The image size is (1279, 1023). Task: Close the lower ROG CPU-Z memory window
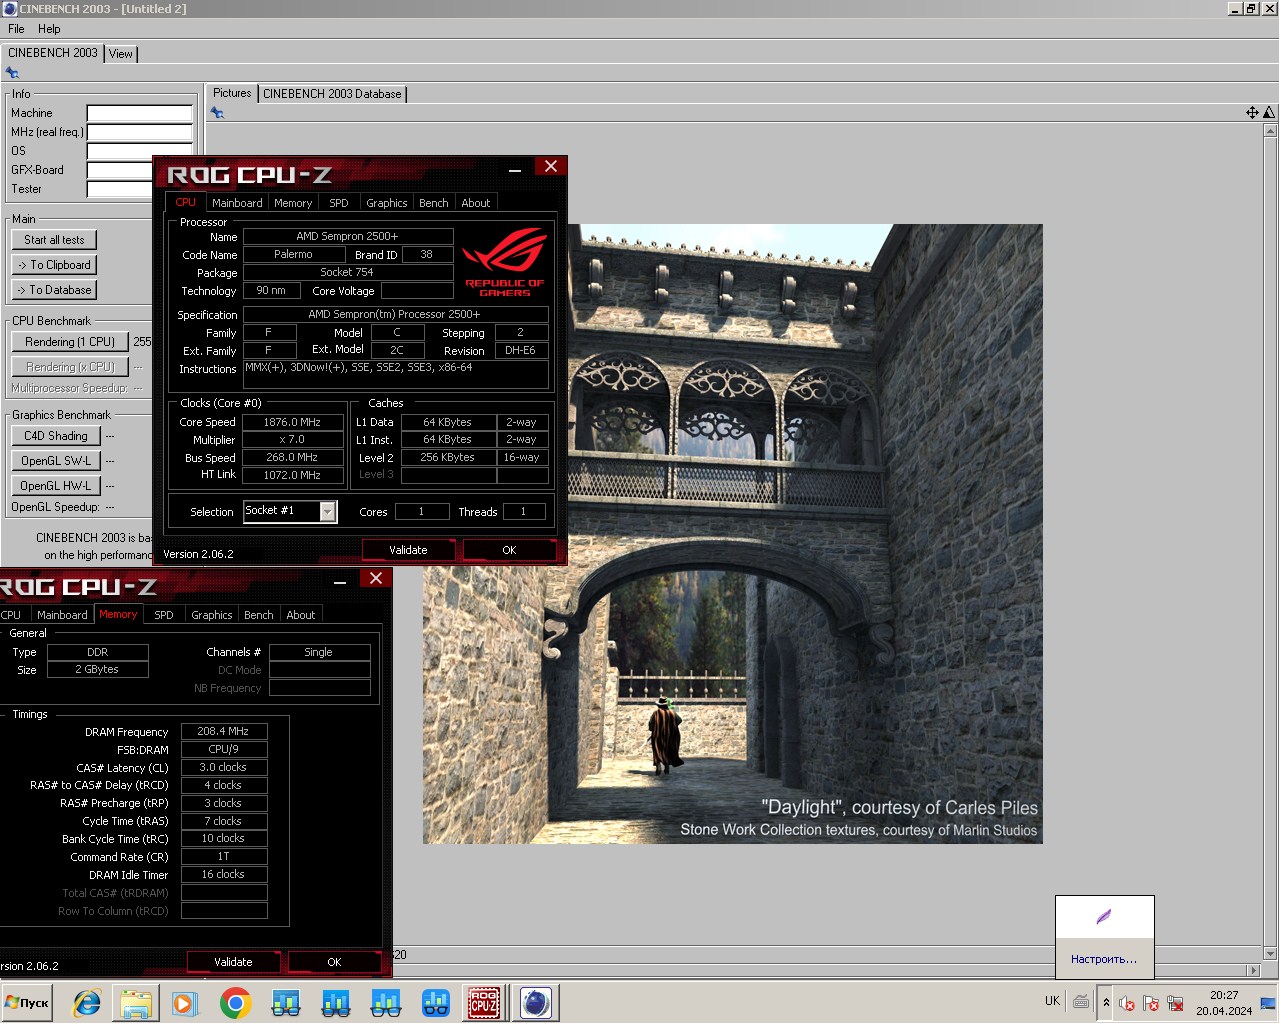[x=376, y=579]
